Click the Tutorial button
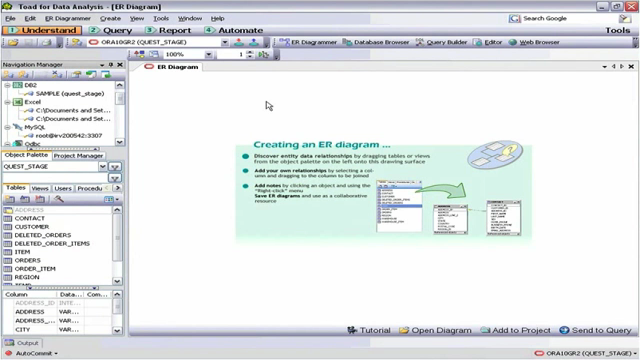 pyautogui.click(x=369, y=330)
